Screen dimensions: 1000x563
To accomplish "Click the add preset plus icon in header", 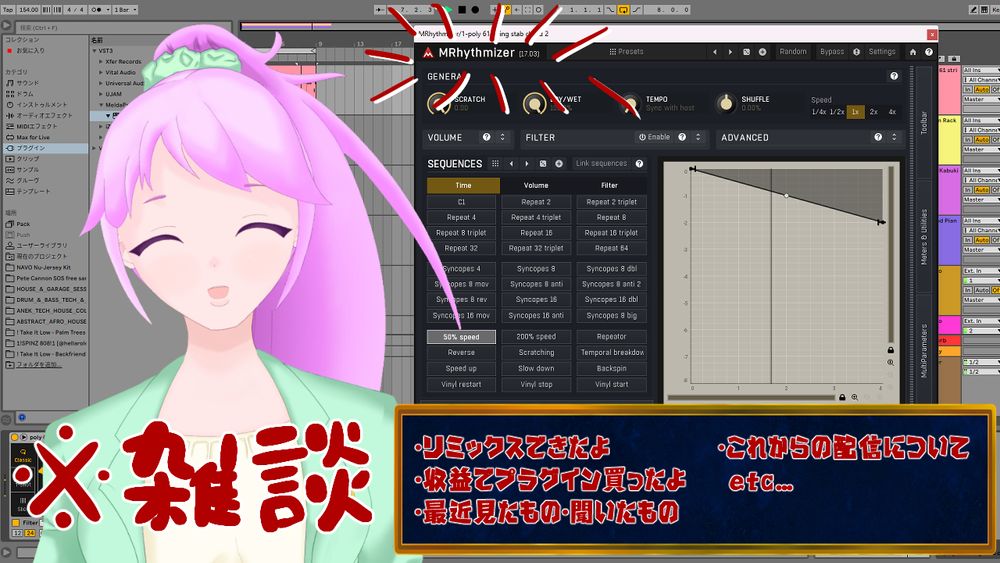I will [762, 52].
